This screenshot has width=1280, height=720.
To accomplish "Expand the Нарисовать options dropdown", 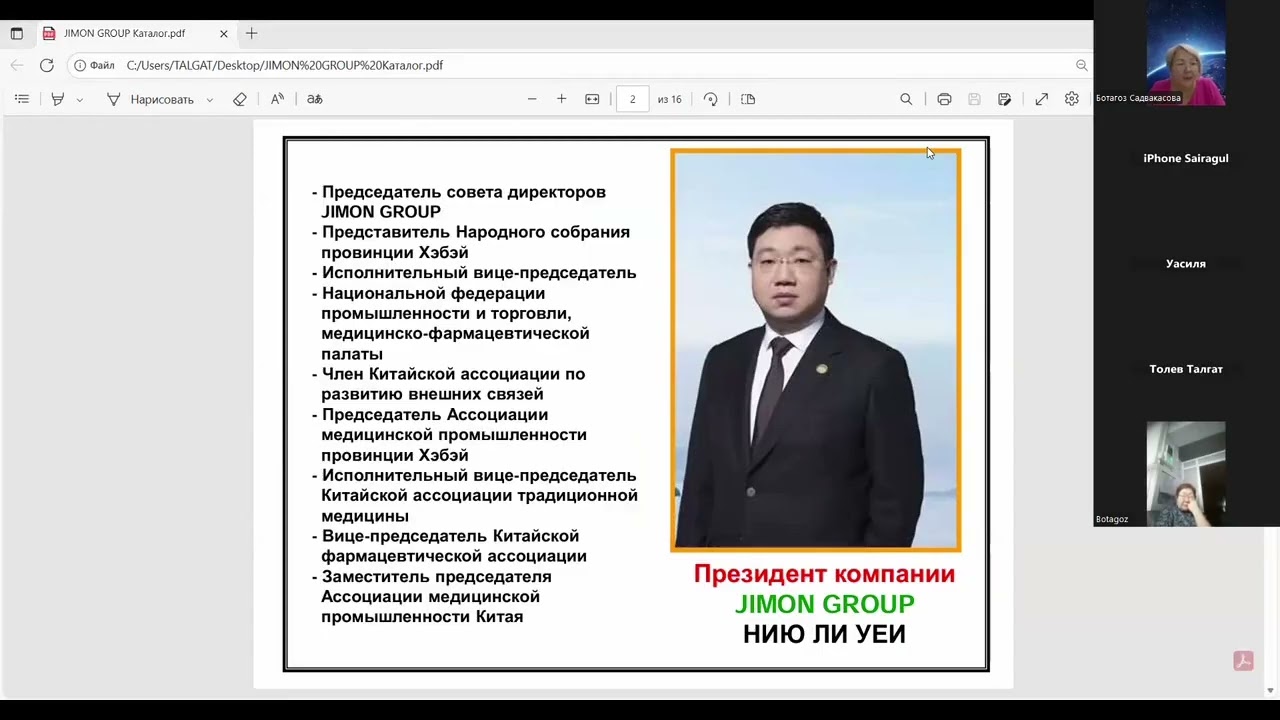I will click(209, 100).
